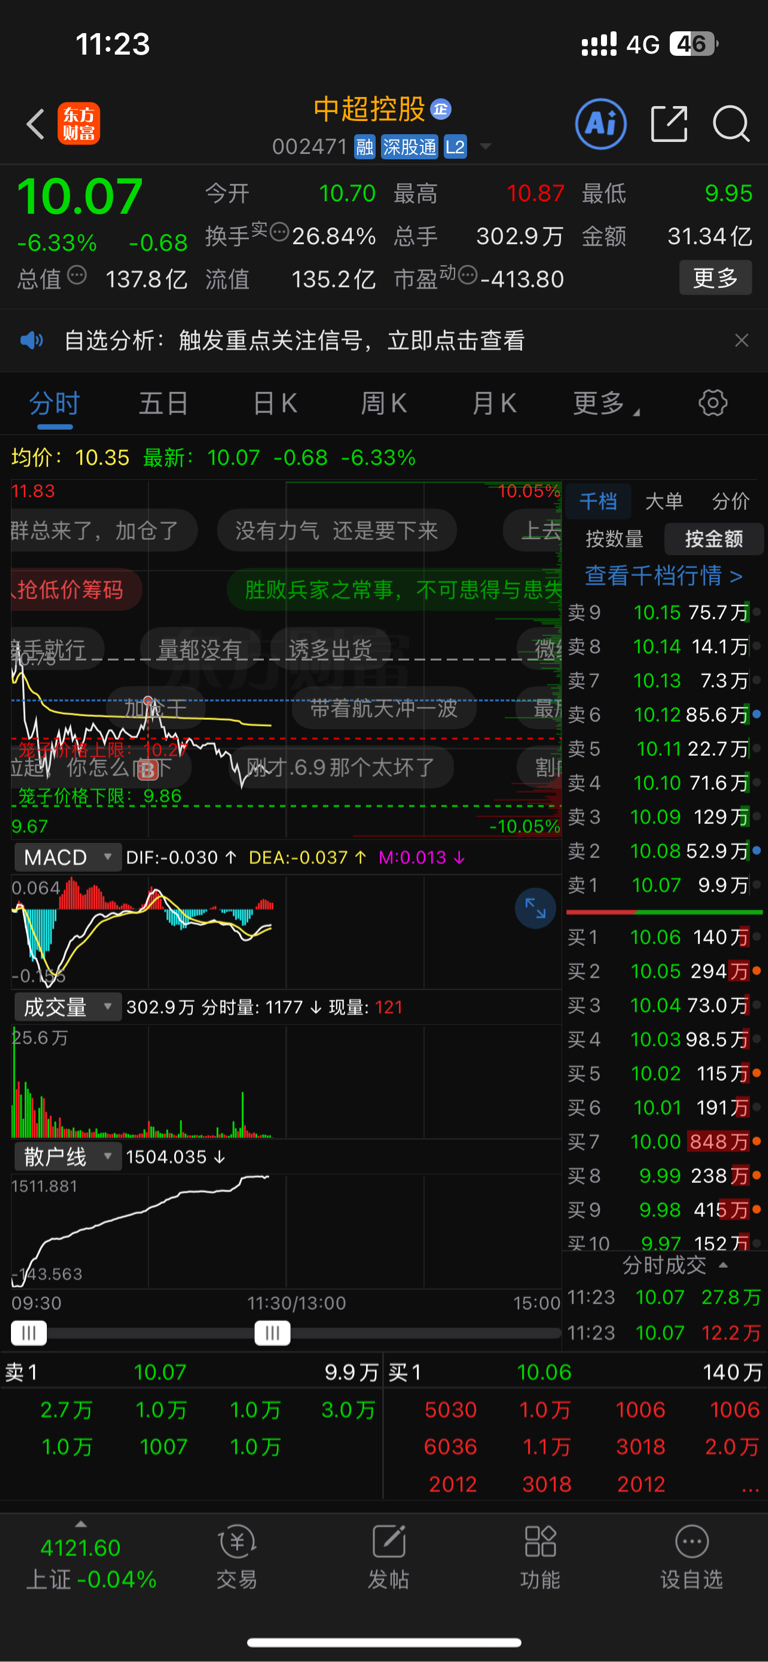Switch to 分时 tab
The image size is (768, 1662).
pyautogui.click(x=54, y=403)
